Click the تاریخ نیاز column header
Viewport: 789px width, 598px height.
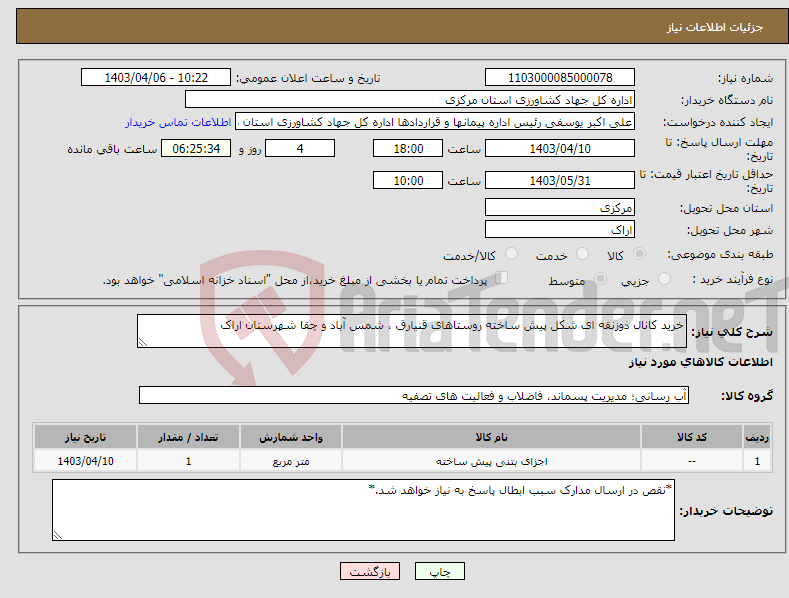point(86,437)
